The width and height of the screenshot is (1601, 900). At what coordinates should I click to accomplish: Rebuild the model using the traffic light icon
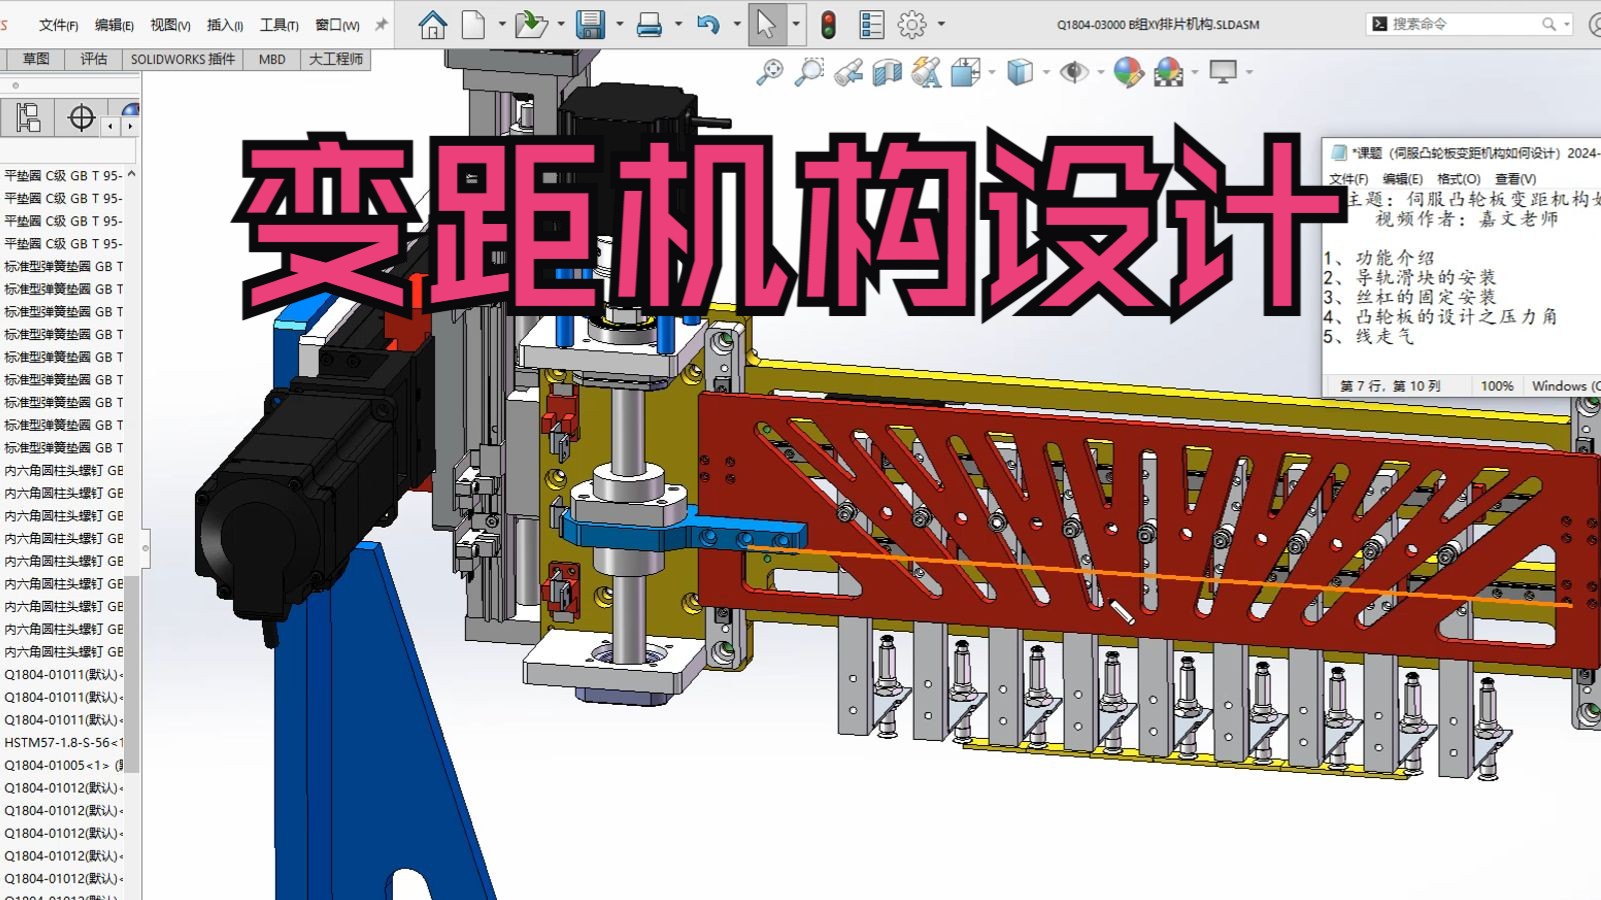tap(828, 24)
